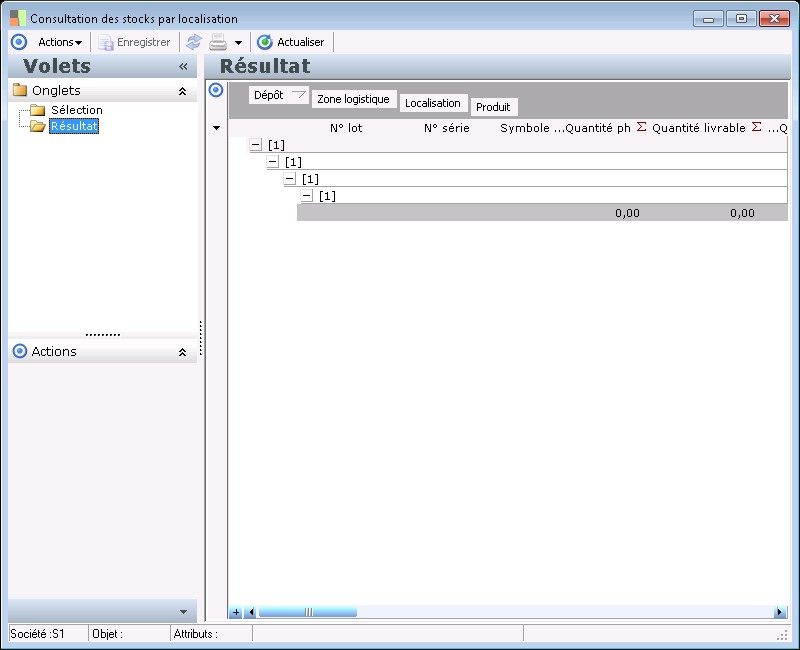Click the window resize grip icon
This screenshot has width=800, height=650.
(x=782, y=635)
